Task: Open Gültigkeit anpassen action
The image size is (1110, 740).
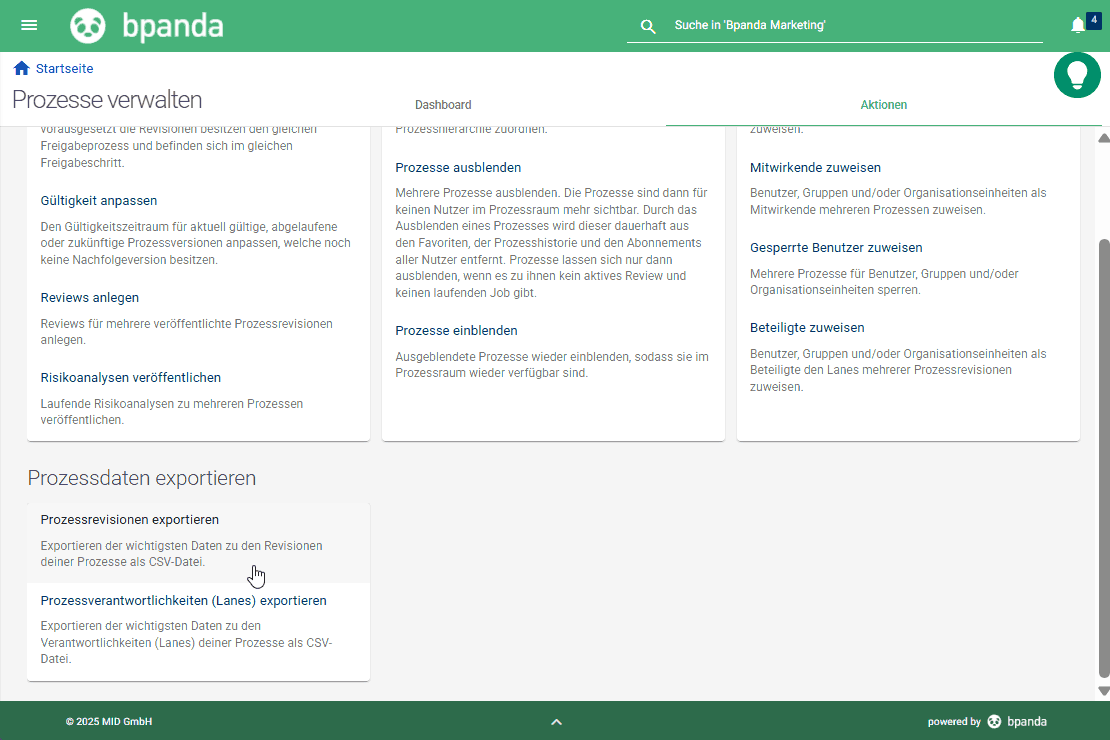Action: [x=98, y=200]
